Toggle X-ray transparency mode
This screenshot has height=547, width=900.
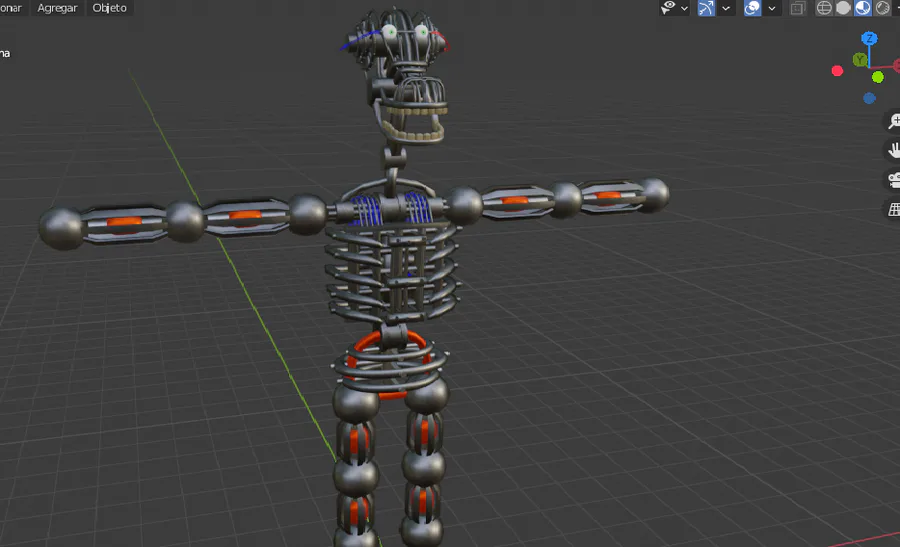[x=797, y=8]
